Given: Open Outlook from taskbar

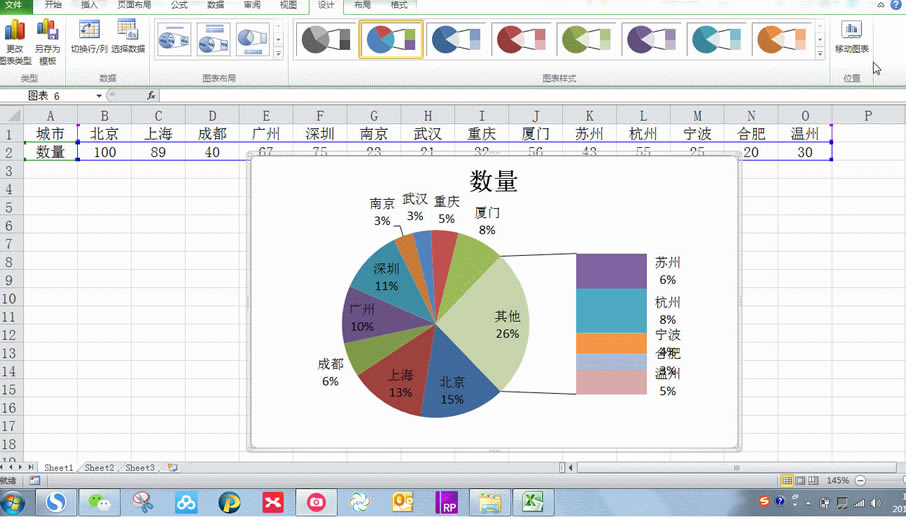Looking at the screenshot, I should click(x=403, y=502).
